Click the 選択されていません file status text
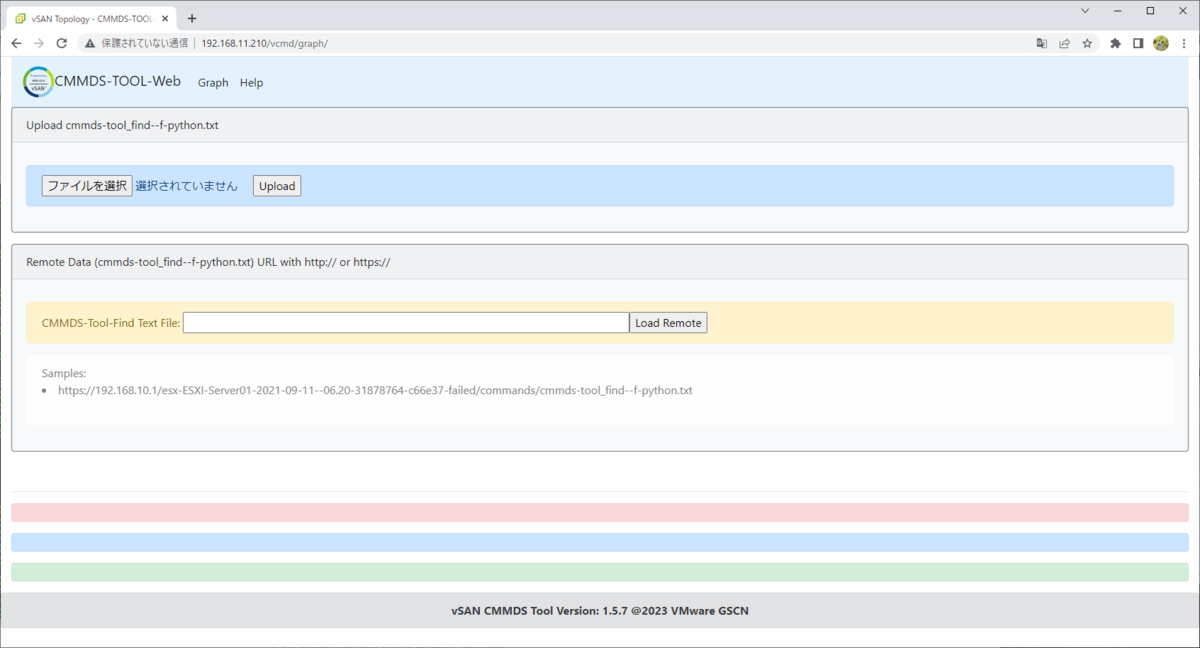Image resolution: width=1200 pixels, height=648 pixels. point(187,186)
